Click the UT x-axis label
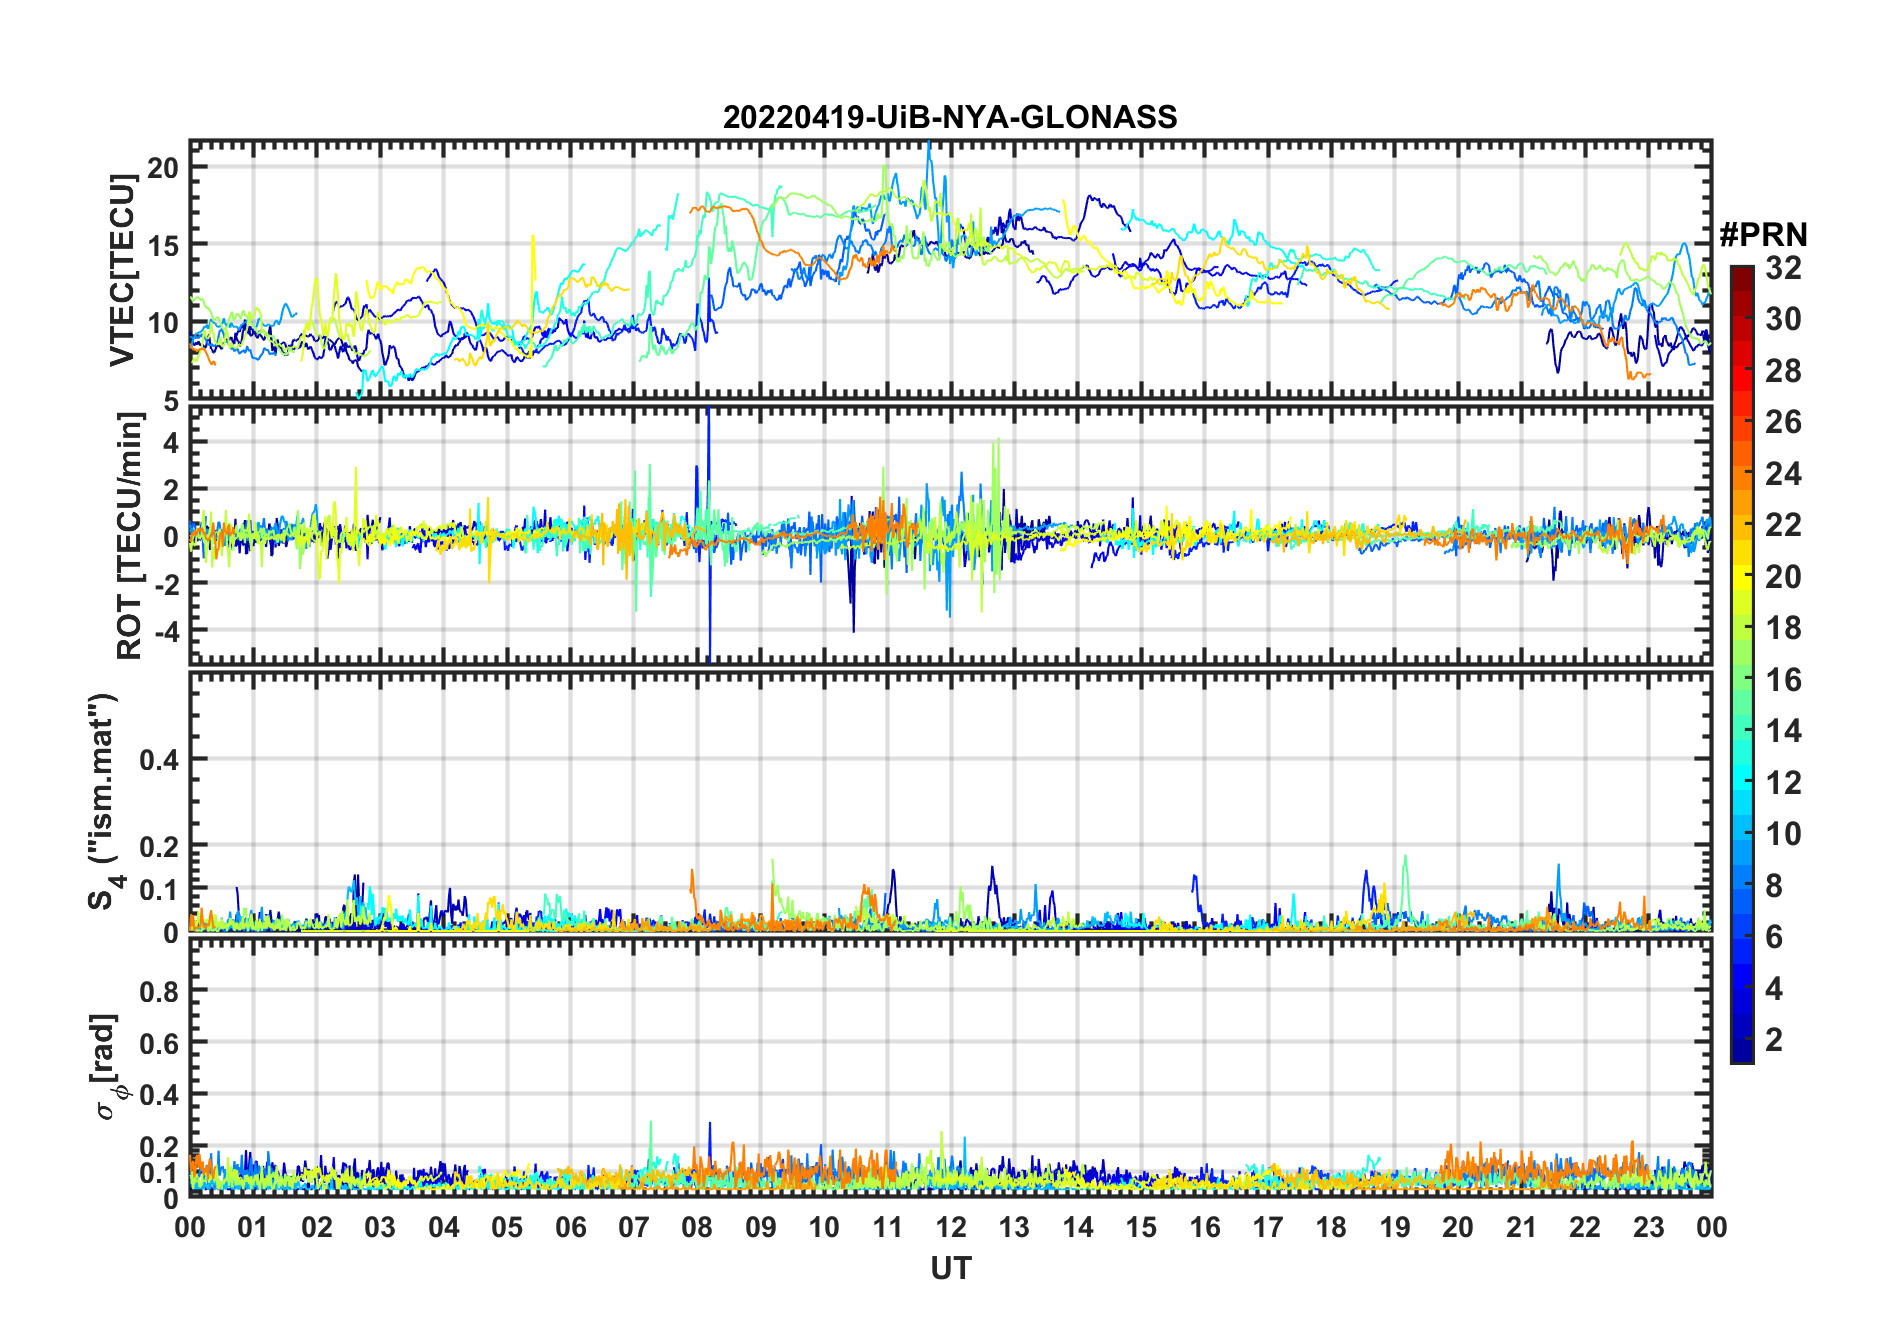This screenshot has height=1330, width=1902. point(950,1268)
